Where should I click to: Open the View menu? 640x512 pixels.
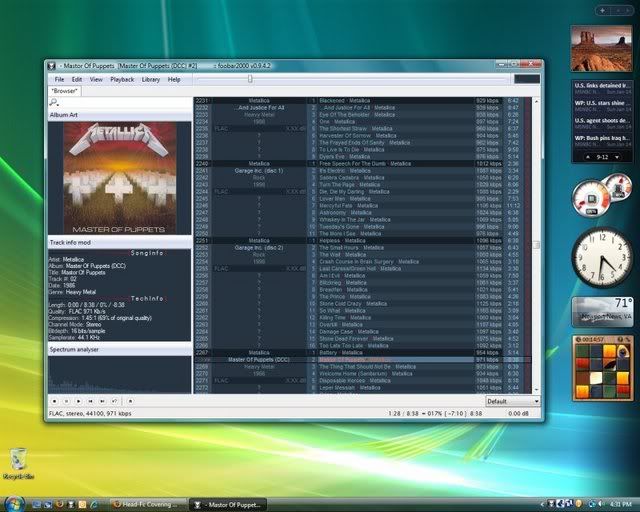(x=96, y=80)
